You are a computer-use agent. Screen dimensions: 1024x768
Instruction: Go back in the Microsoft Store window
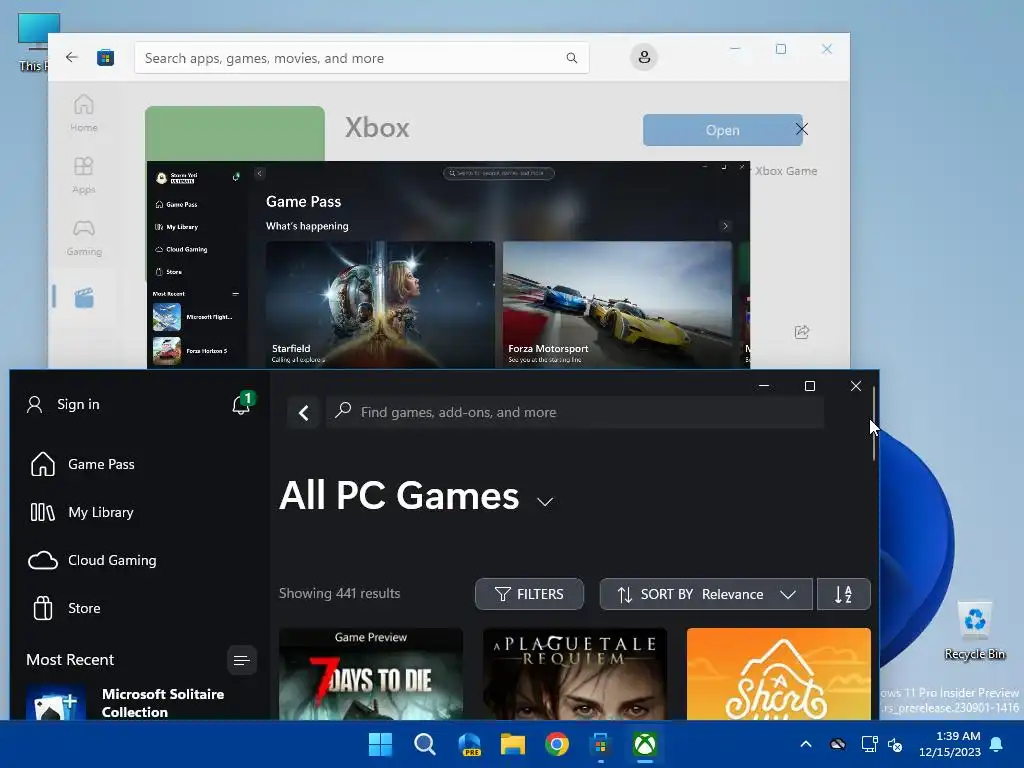click(72, 57)
